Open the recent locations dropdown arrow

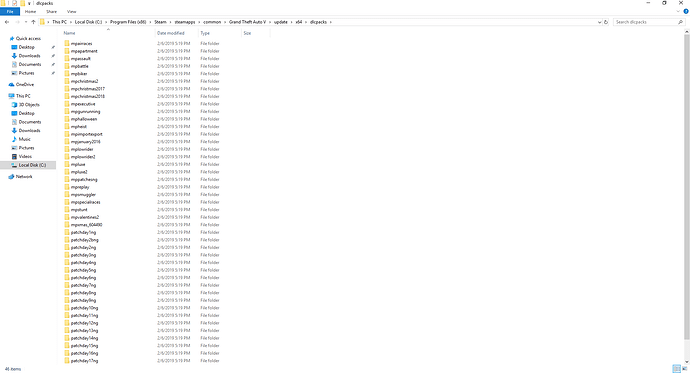[x=26, y=22]
